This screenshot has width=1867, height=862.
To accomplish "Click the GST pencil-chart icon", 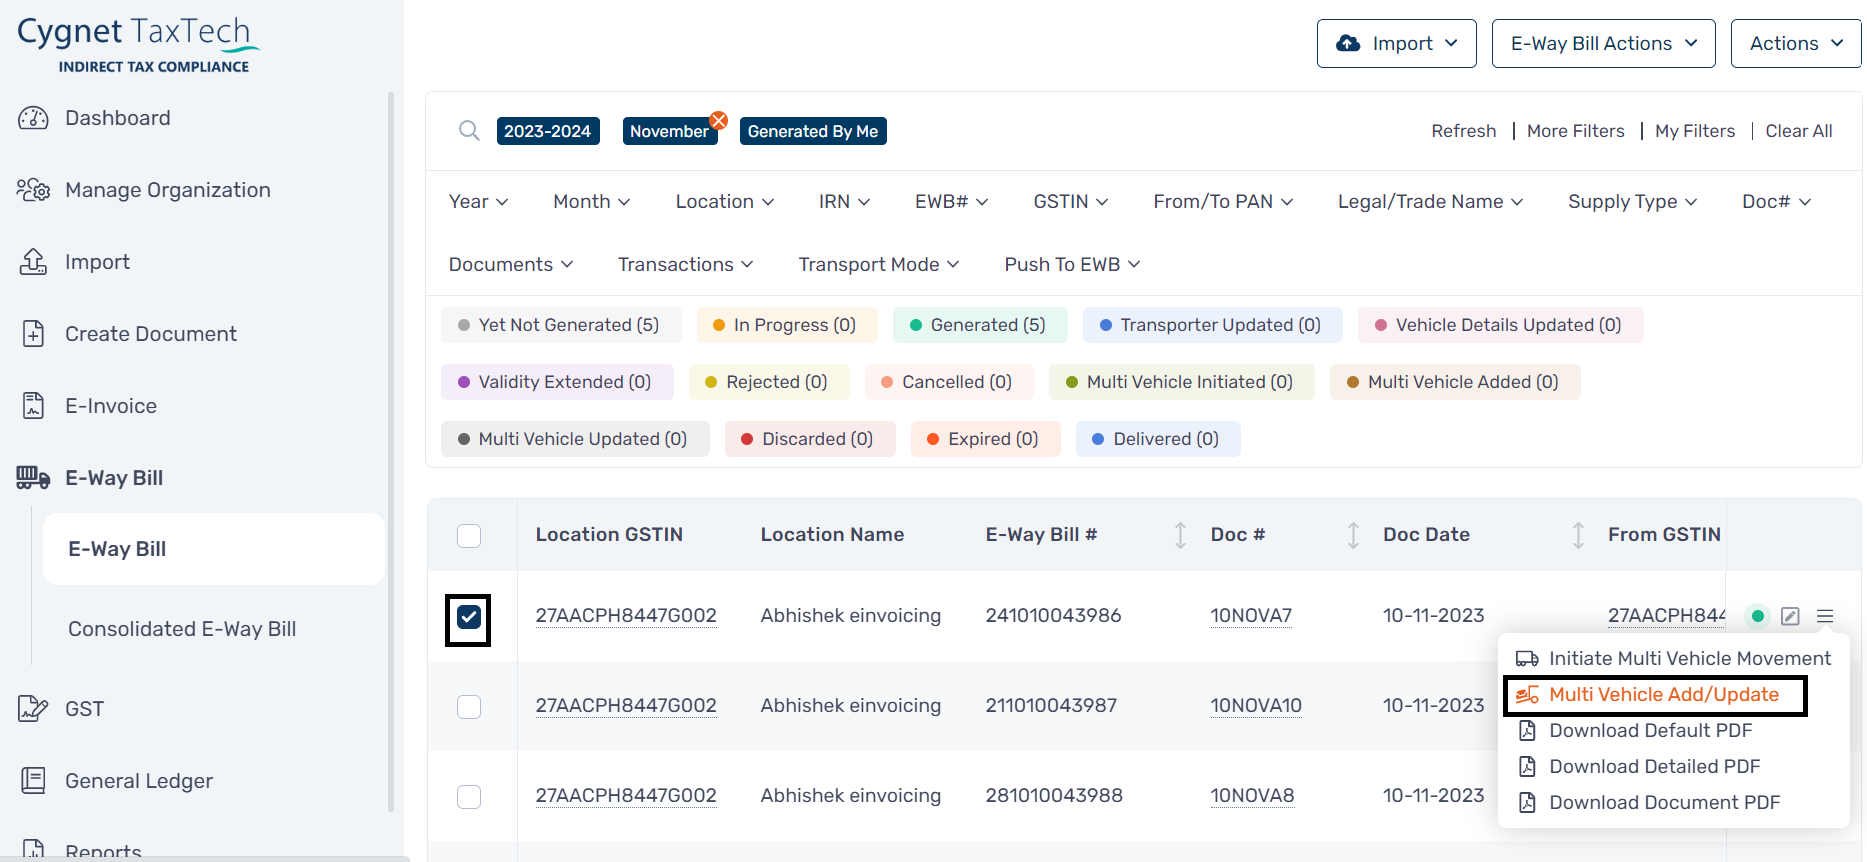I will (x=33, y=709).
